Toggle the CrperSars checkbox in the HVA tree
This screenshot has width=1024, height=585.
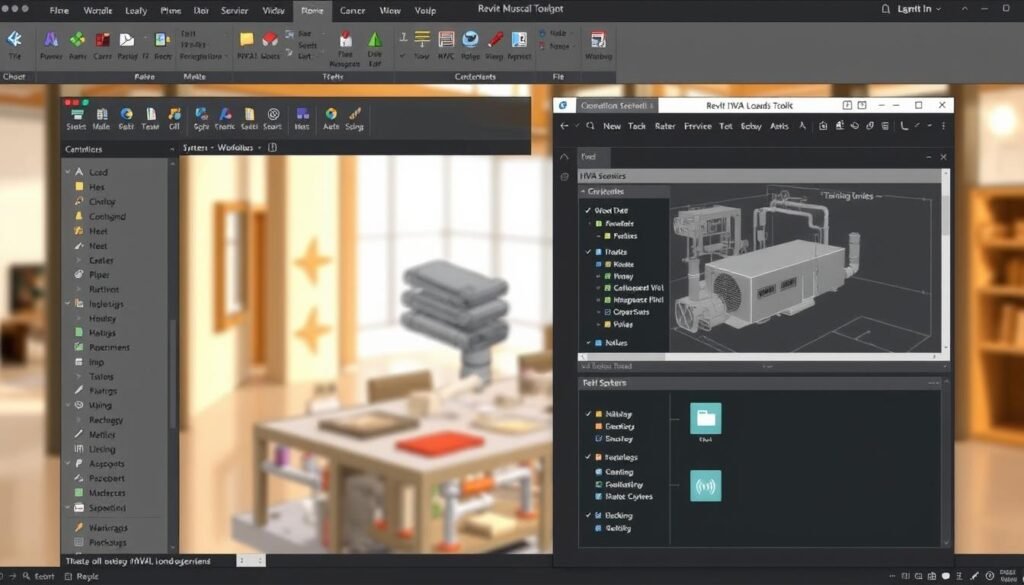(x=607, y=312)
